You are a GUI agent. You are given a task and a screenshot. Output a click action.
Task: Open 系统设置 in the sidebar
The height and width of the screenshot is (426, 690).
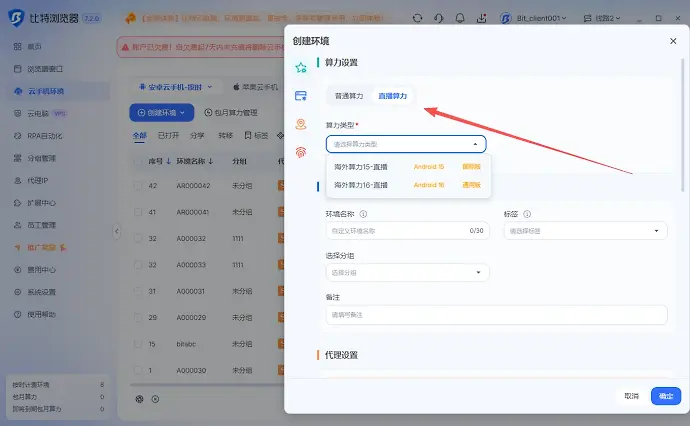[35, 292]
